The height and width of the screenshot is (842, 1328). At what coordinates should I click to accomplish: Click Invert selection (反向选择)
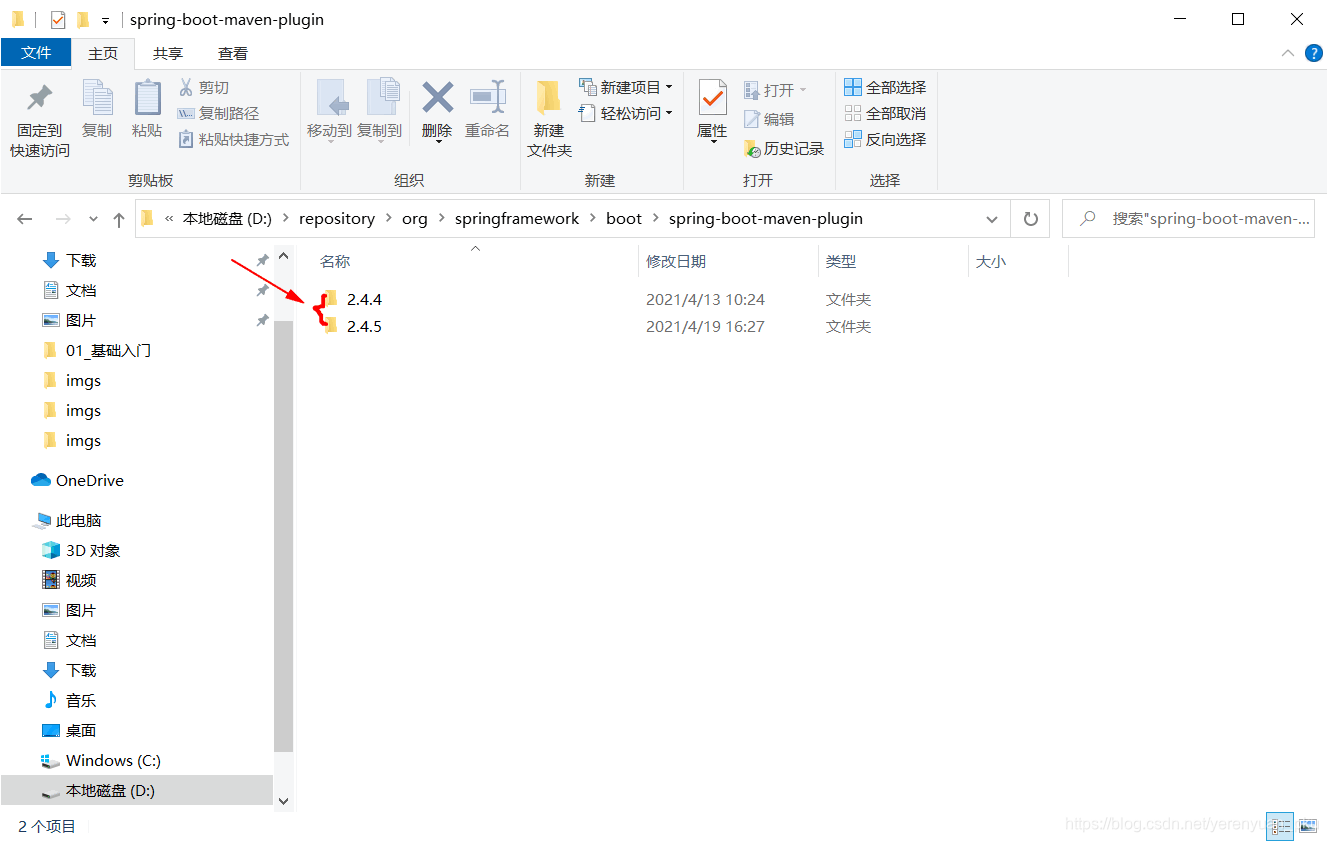(885, 140)
